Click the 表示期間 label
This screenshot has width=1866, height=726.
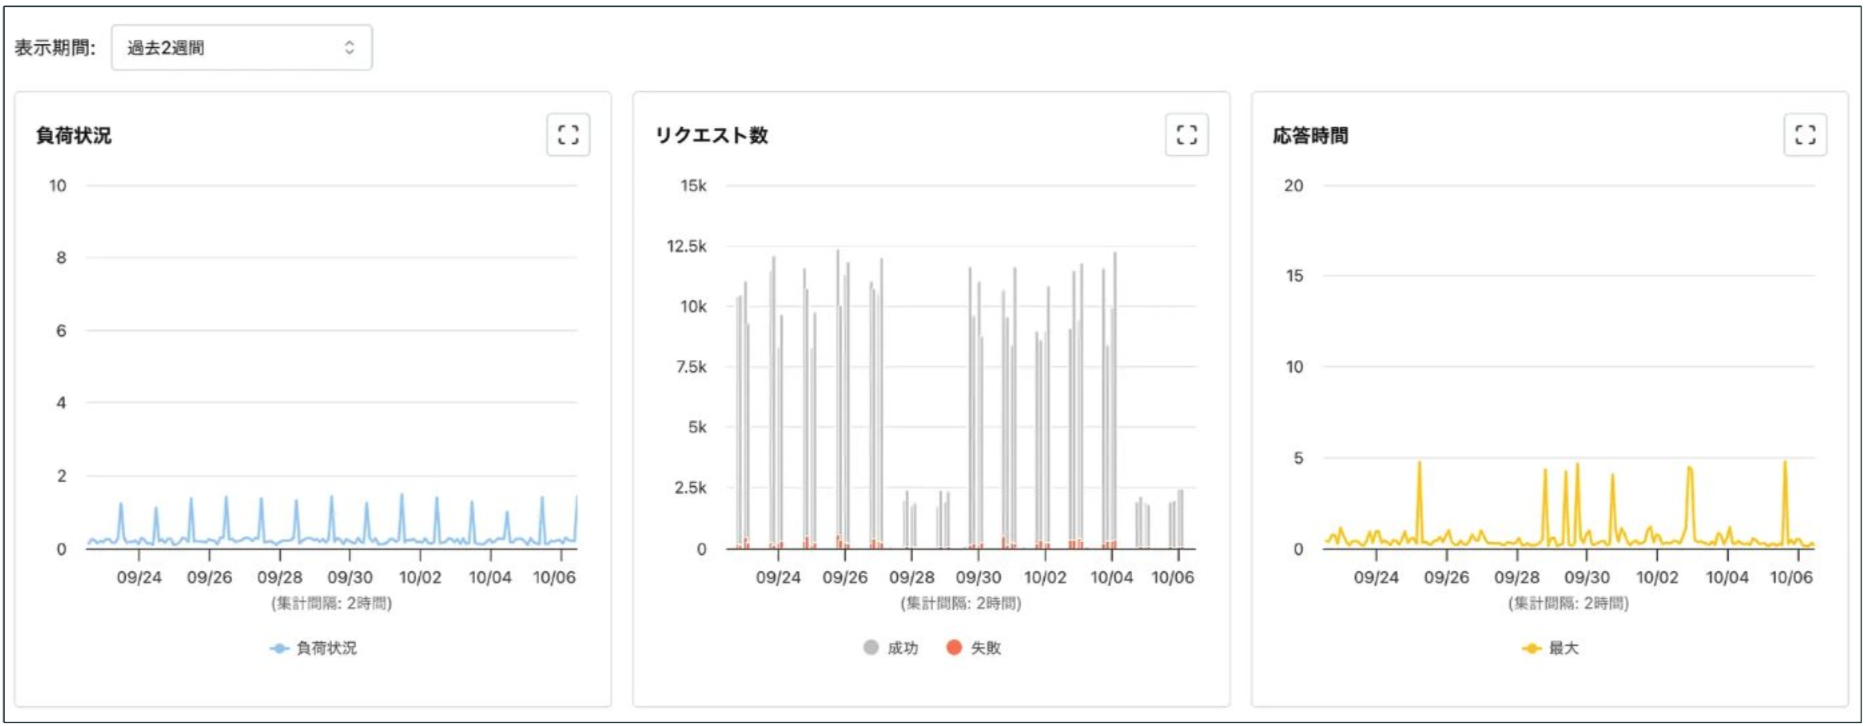tap(55, 48)
